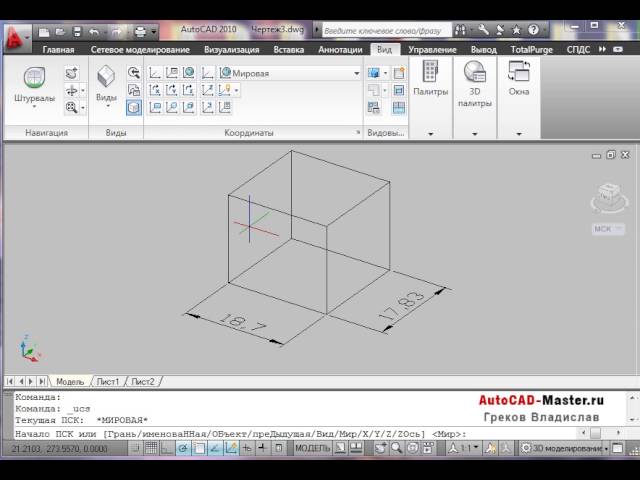The image size is (640, 480).
Task: Open the Палитры palettes panel
Action: pyautogui.click(x=430, y=80)
